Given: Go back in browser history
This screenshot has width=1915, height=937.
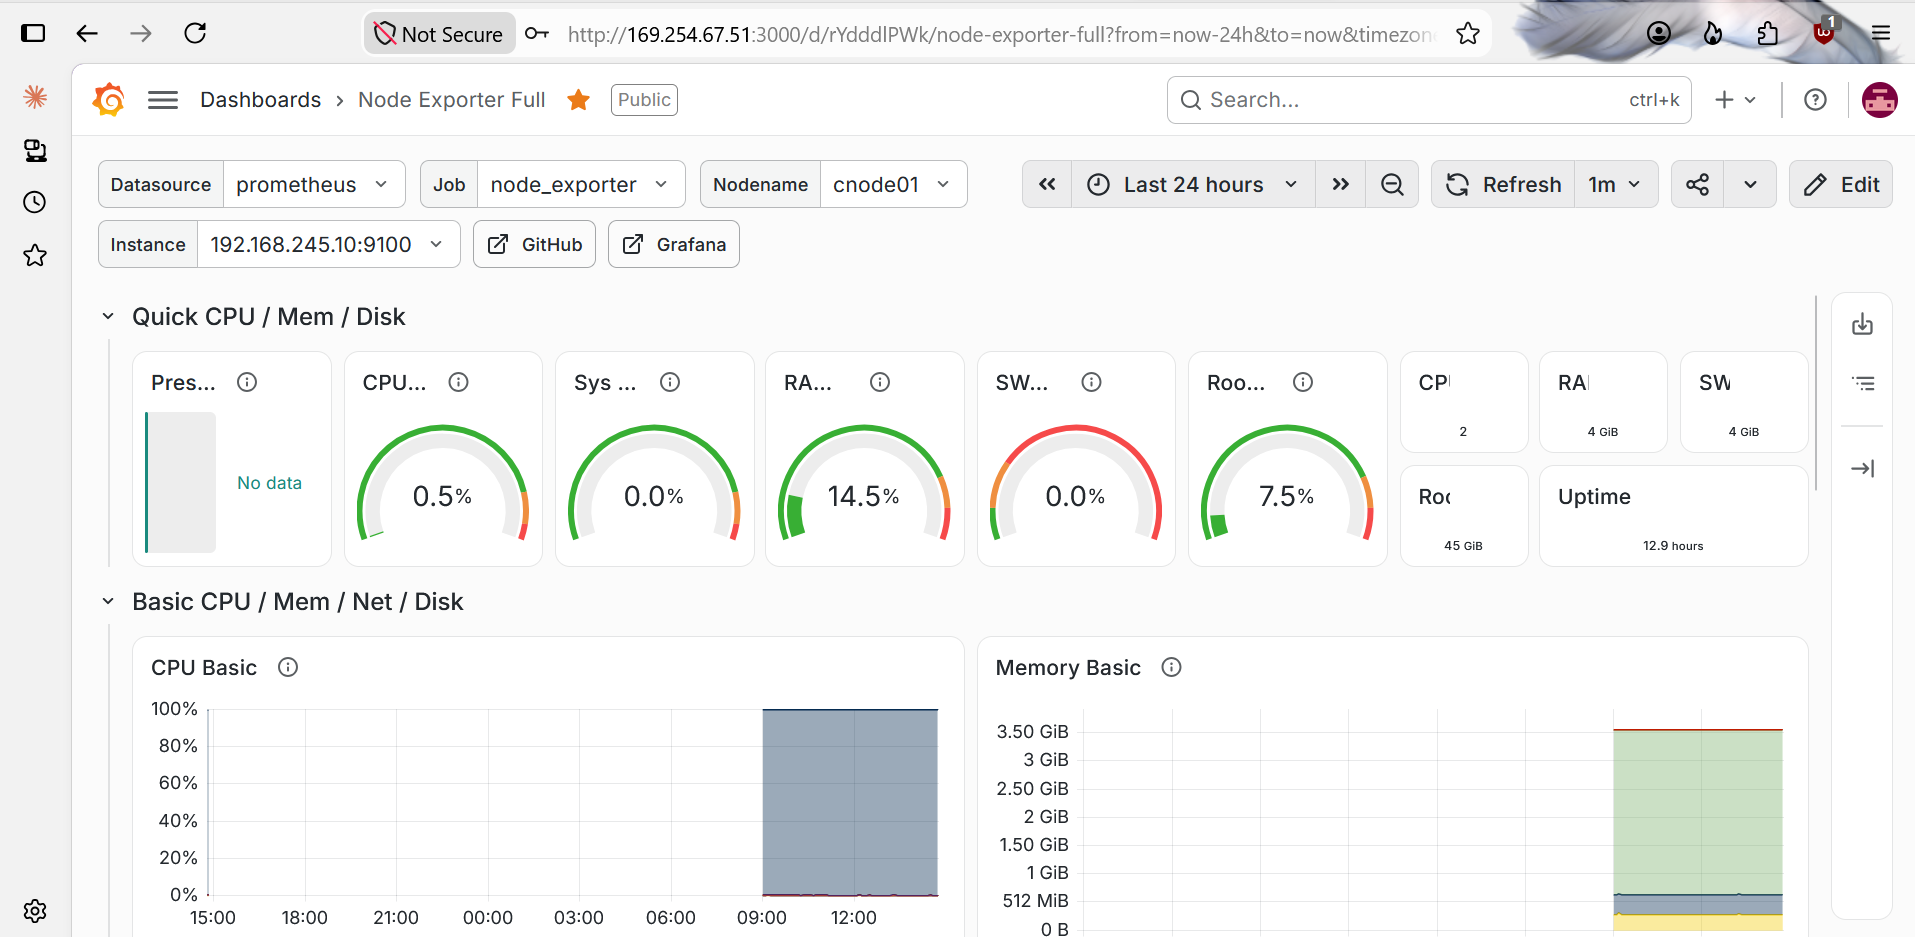Looking at the screenshot, I should click(x=87, y=33).
